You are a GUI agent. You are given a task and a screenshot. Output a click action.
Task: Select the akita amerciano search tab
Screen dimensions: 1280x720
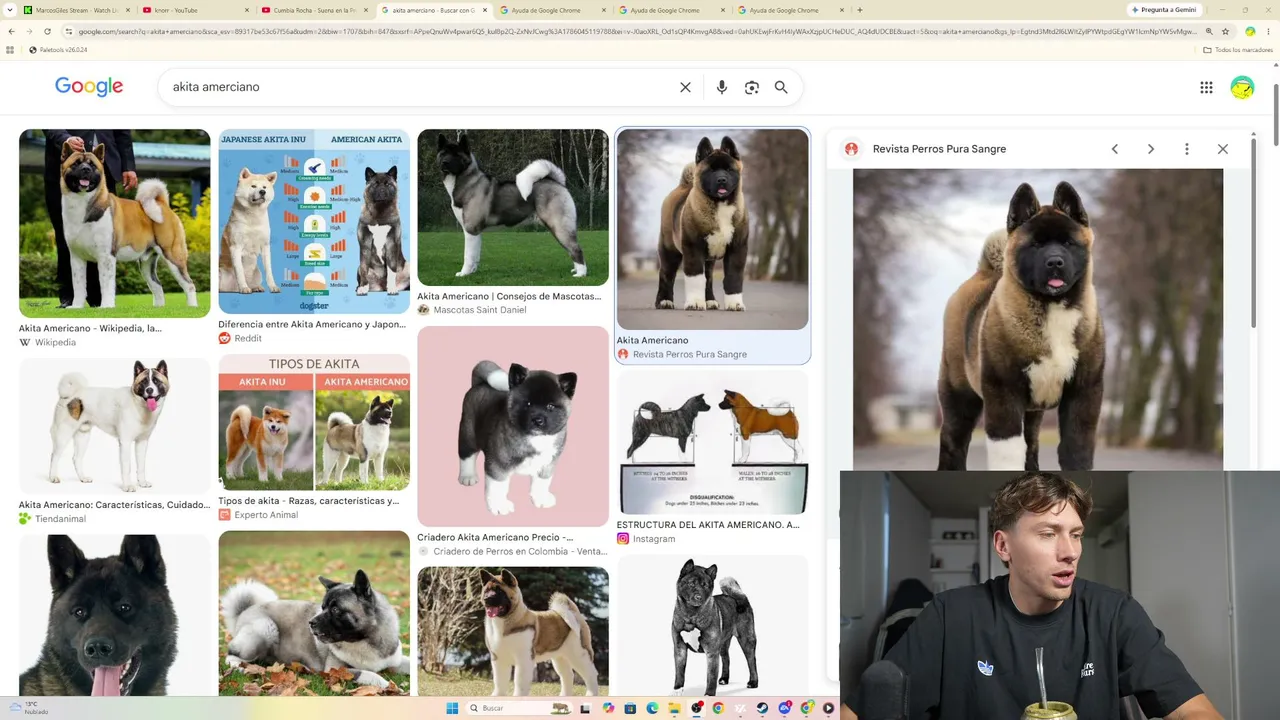click(433, 10)
